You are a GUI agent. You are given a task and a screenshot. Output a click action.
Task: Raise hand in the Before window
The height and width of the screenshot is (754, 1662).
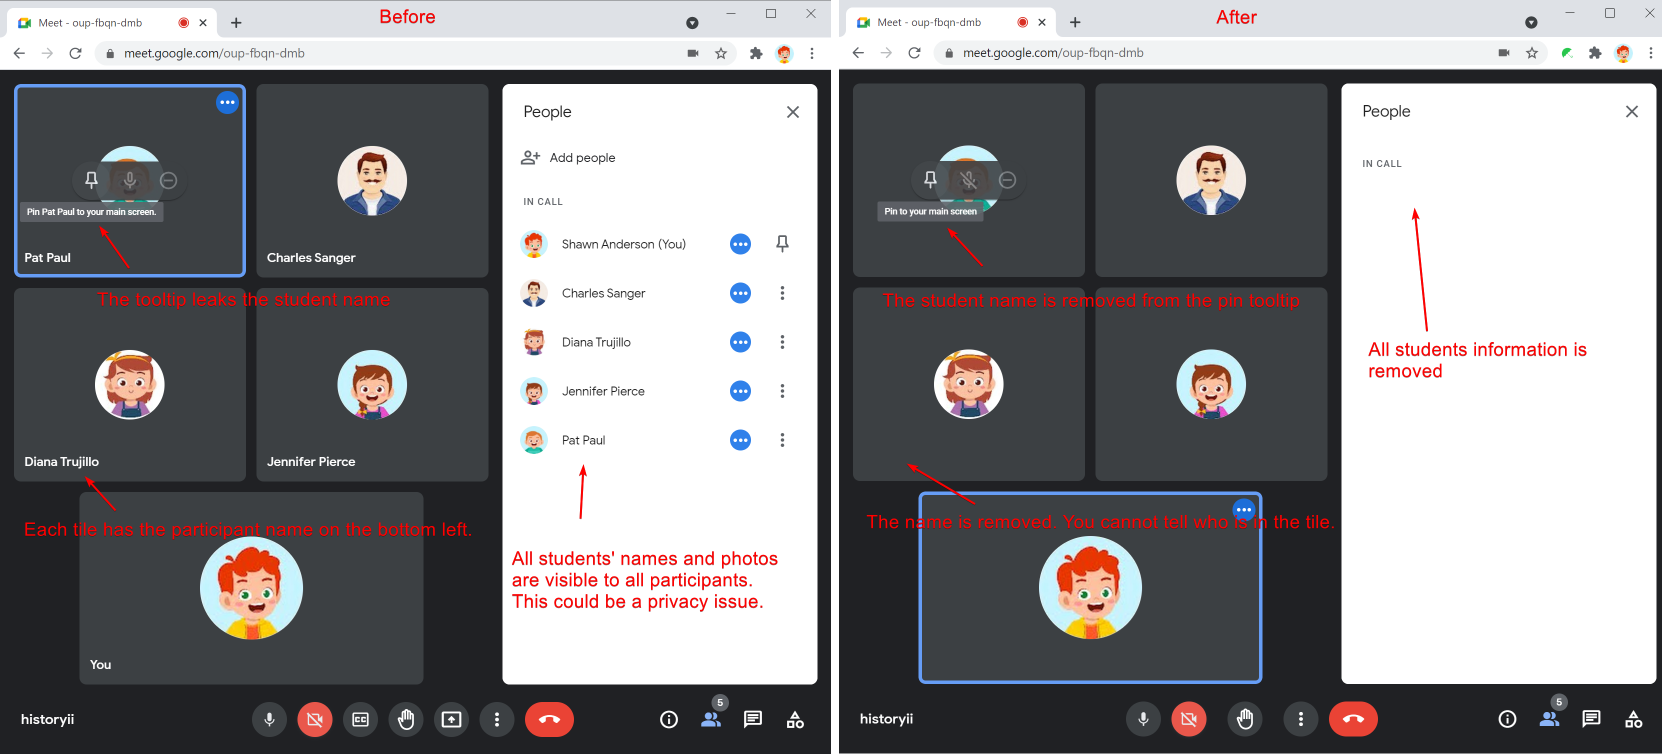coord(406,719)
